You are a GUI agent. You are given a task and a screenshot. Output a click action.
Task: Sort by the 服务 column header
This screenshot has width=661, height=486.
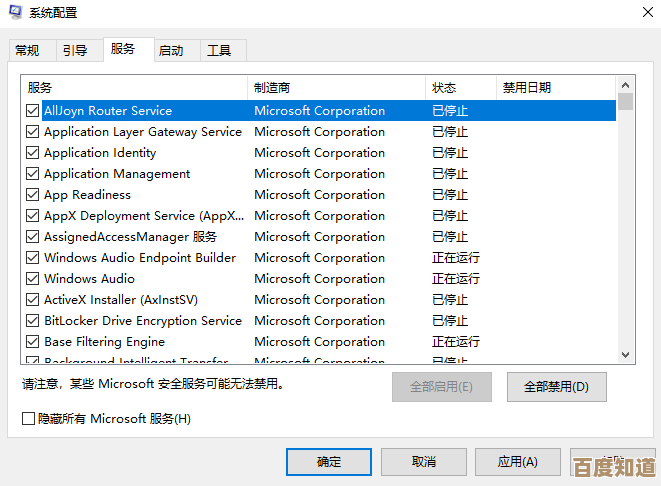[x=135, y=88]
